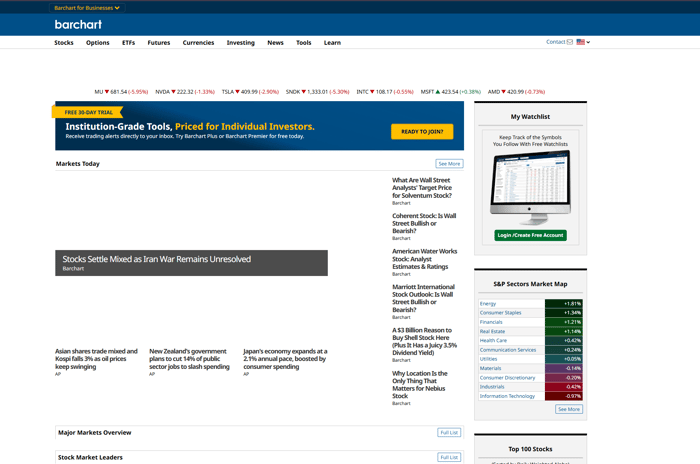Click the +1.81% Energy color cell
This screenshot has width=700, height=464.
click(563, 304)
